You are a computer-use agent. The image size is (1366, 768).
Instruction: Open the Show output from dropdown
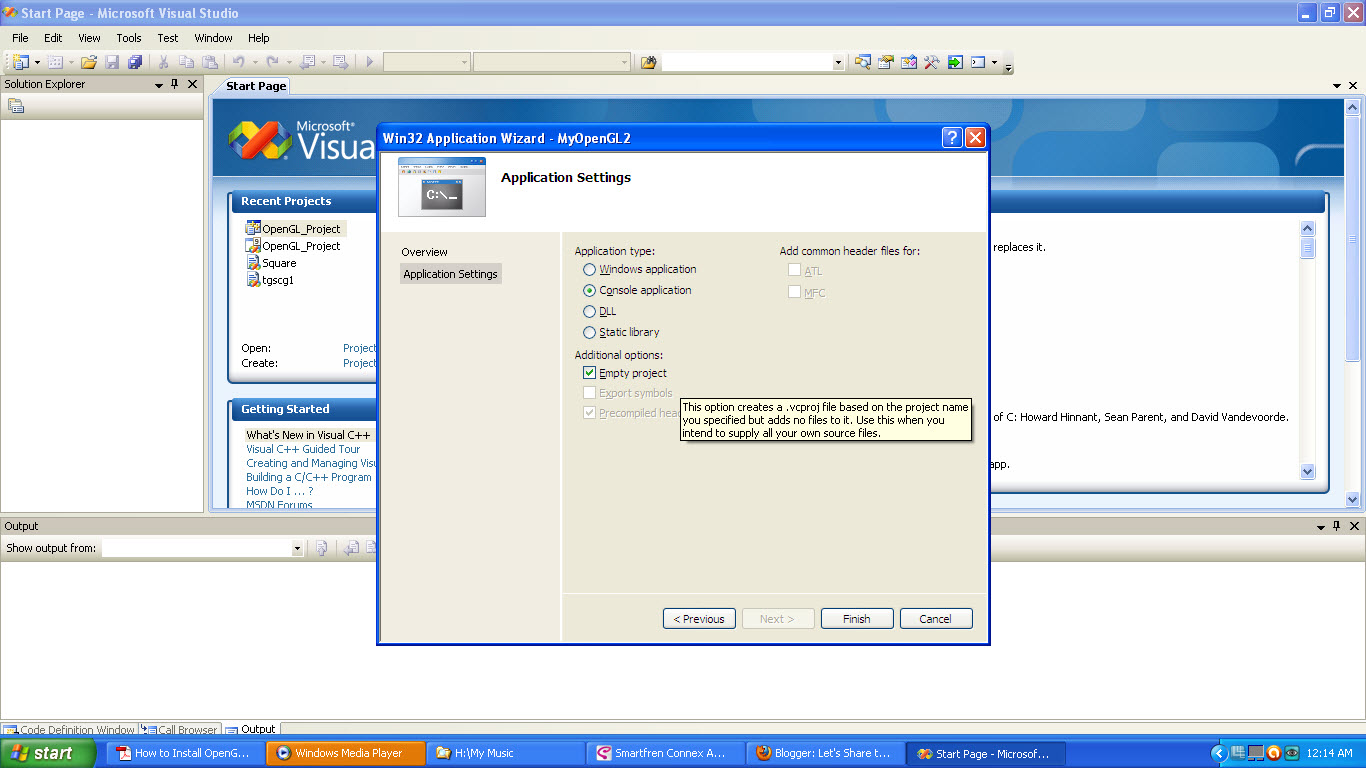tap(296, 547)
